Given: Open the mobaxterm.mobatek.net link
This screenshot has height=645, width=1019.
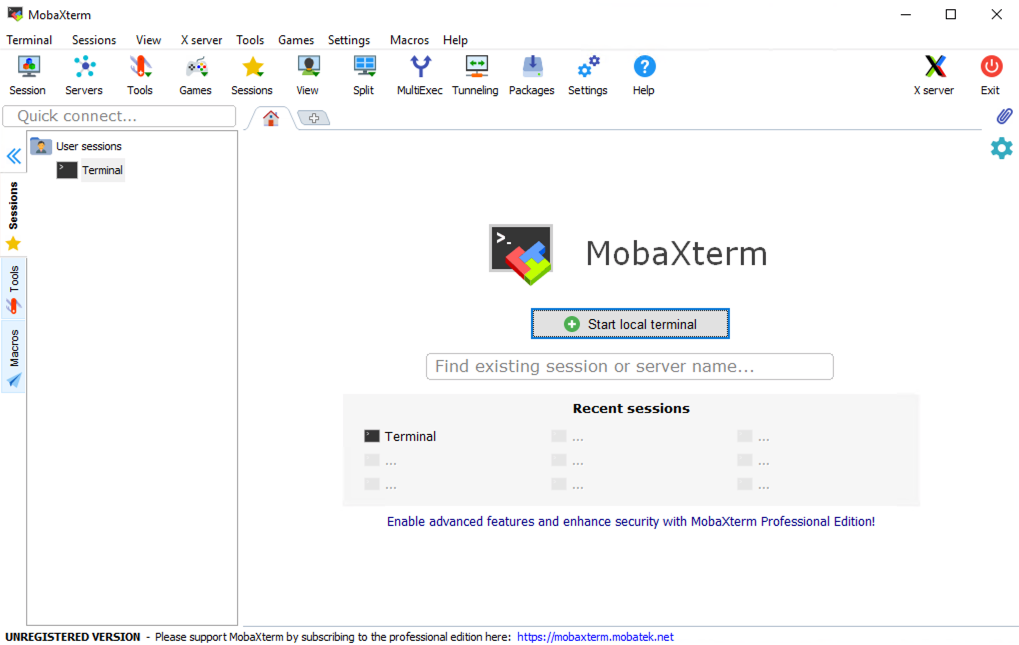Looking at the screenshot, I should tap(594, 637).
